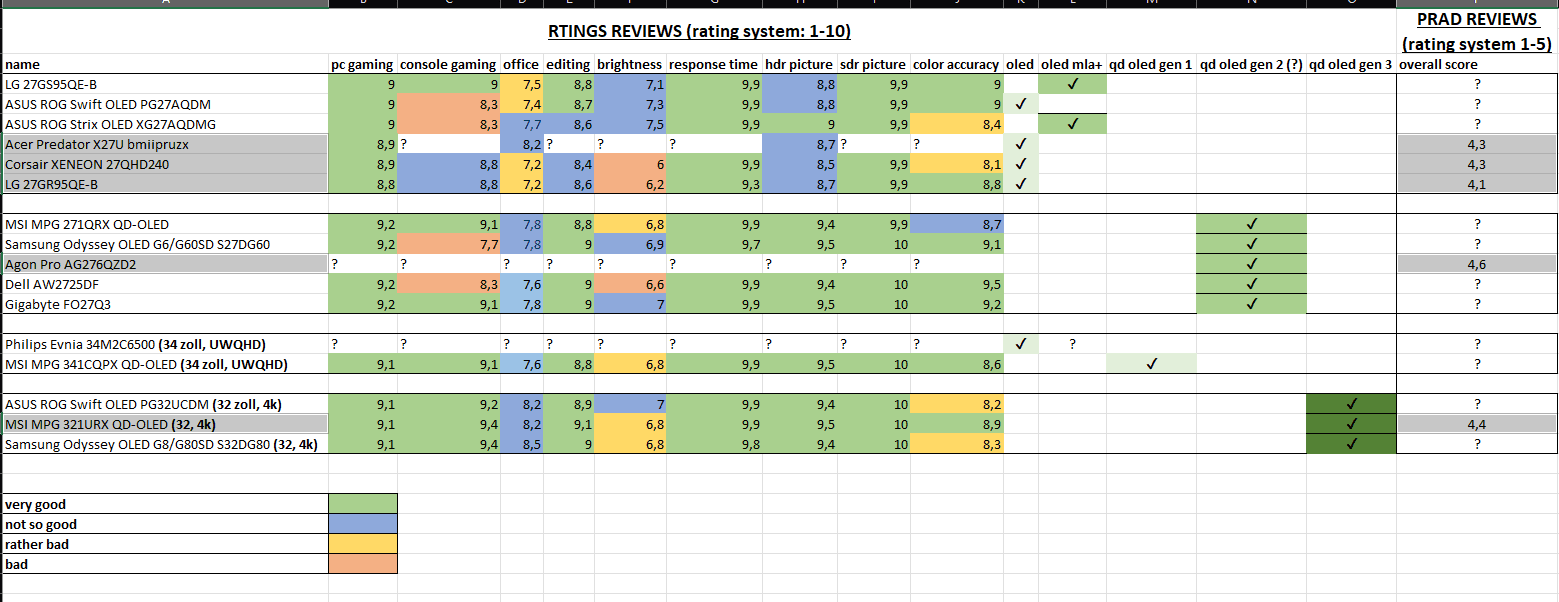1559x602 pixels.
Task: Click the oled checkmark in Corsair XENEON row
Action: [1020, 164]
